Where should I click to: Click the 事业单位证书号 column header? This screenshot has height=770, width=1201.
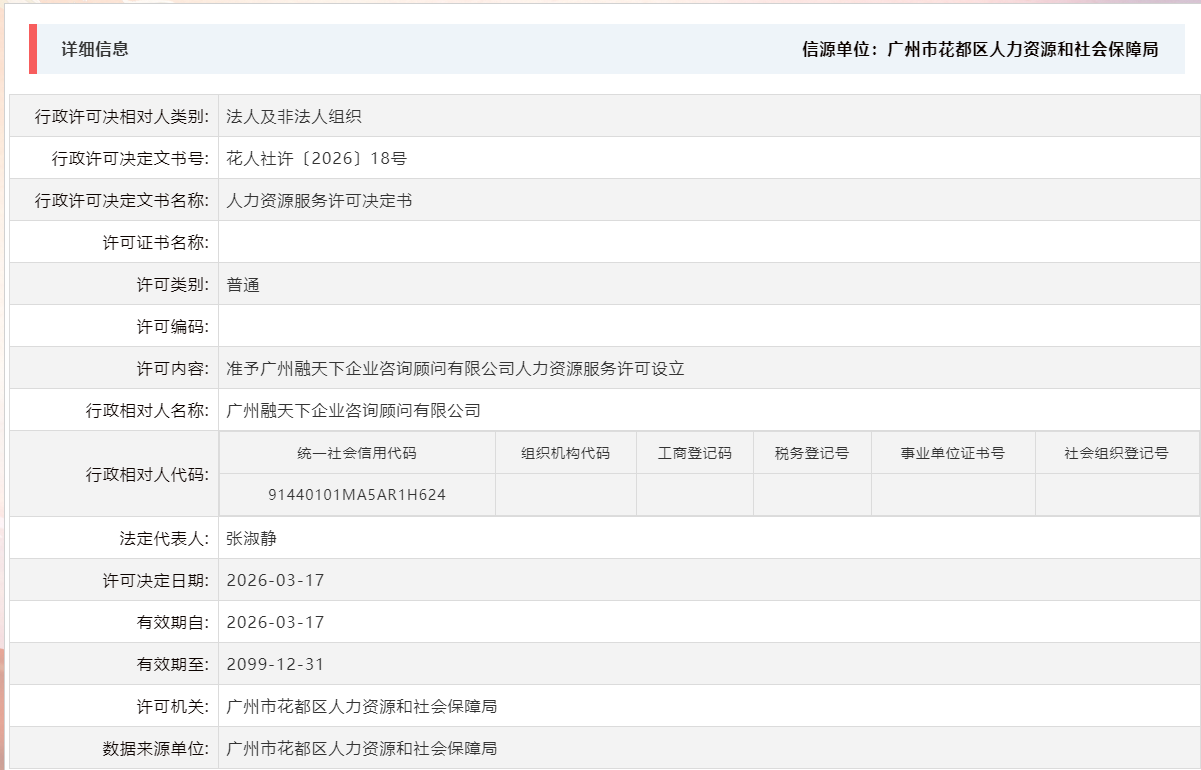pyautogui.click(x=952, y=452)
